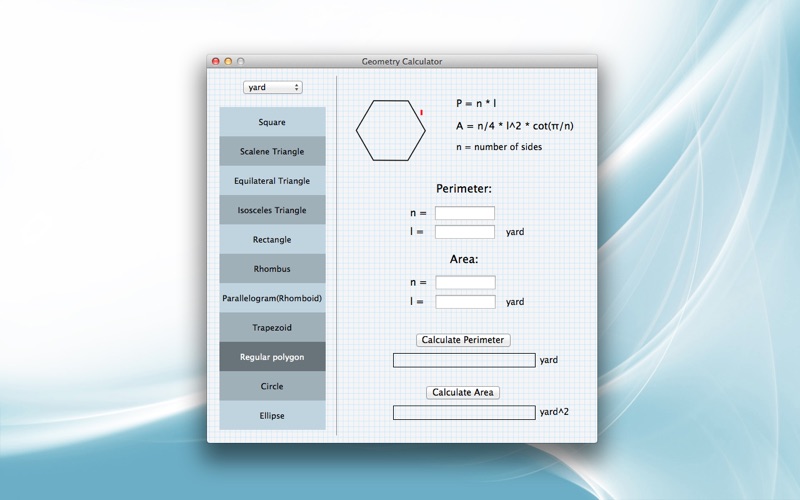Click the Area n input field
The height and width of the screenshot is (500, 800).
point(465,283)
